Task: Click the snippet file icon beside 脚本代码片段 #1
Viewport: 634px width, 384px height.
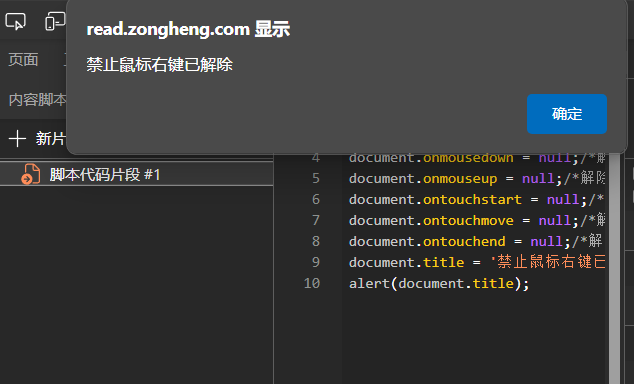Action: pyautogui.click(x=30, y=174)
